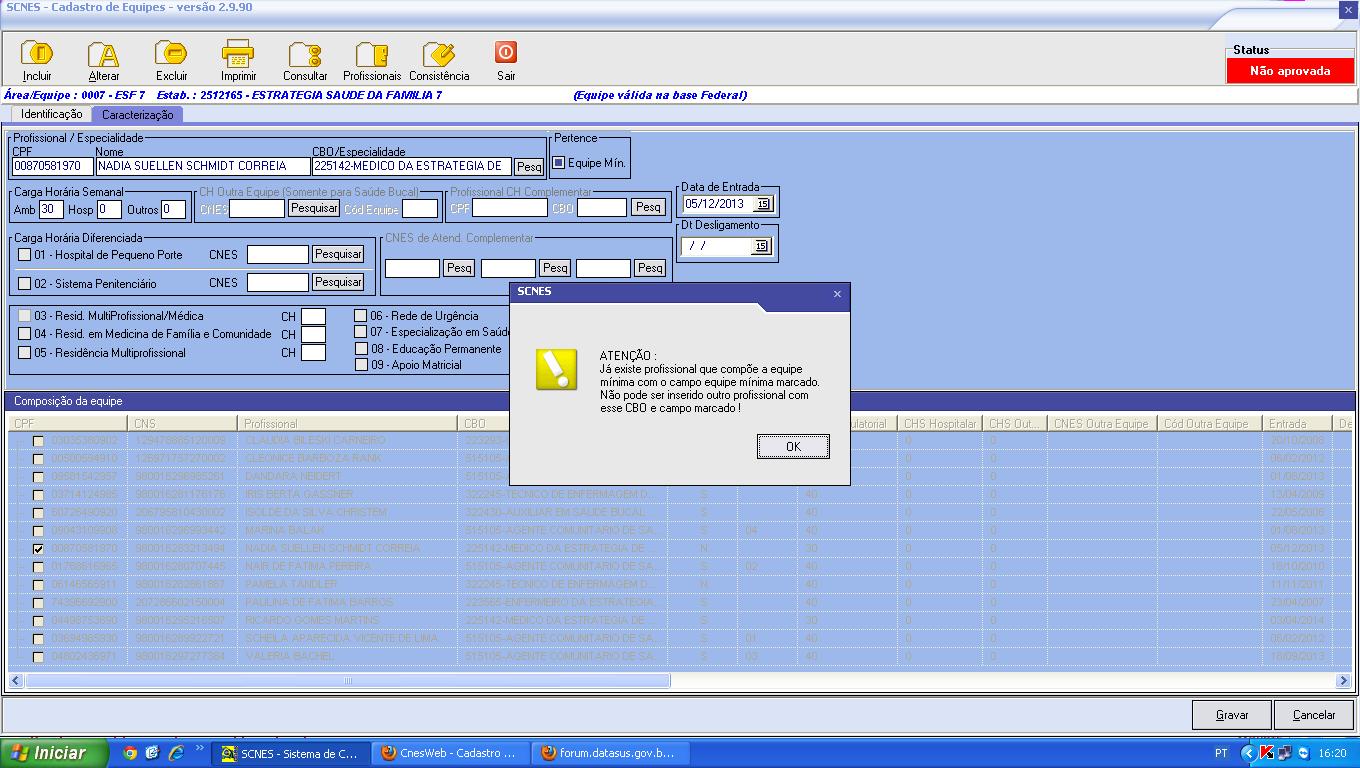Screen dimensions: 1360x768
Task: Click the Entrada column header
Action: point(1298,424)
